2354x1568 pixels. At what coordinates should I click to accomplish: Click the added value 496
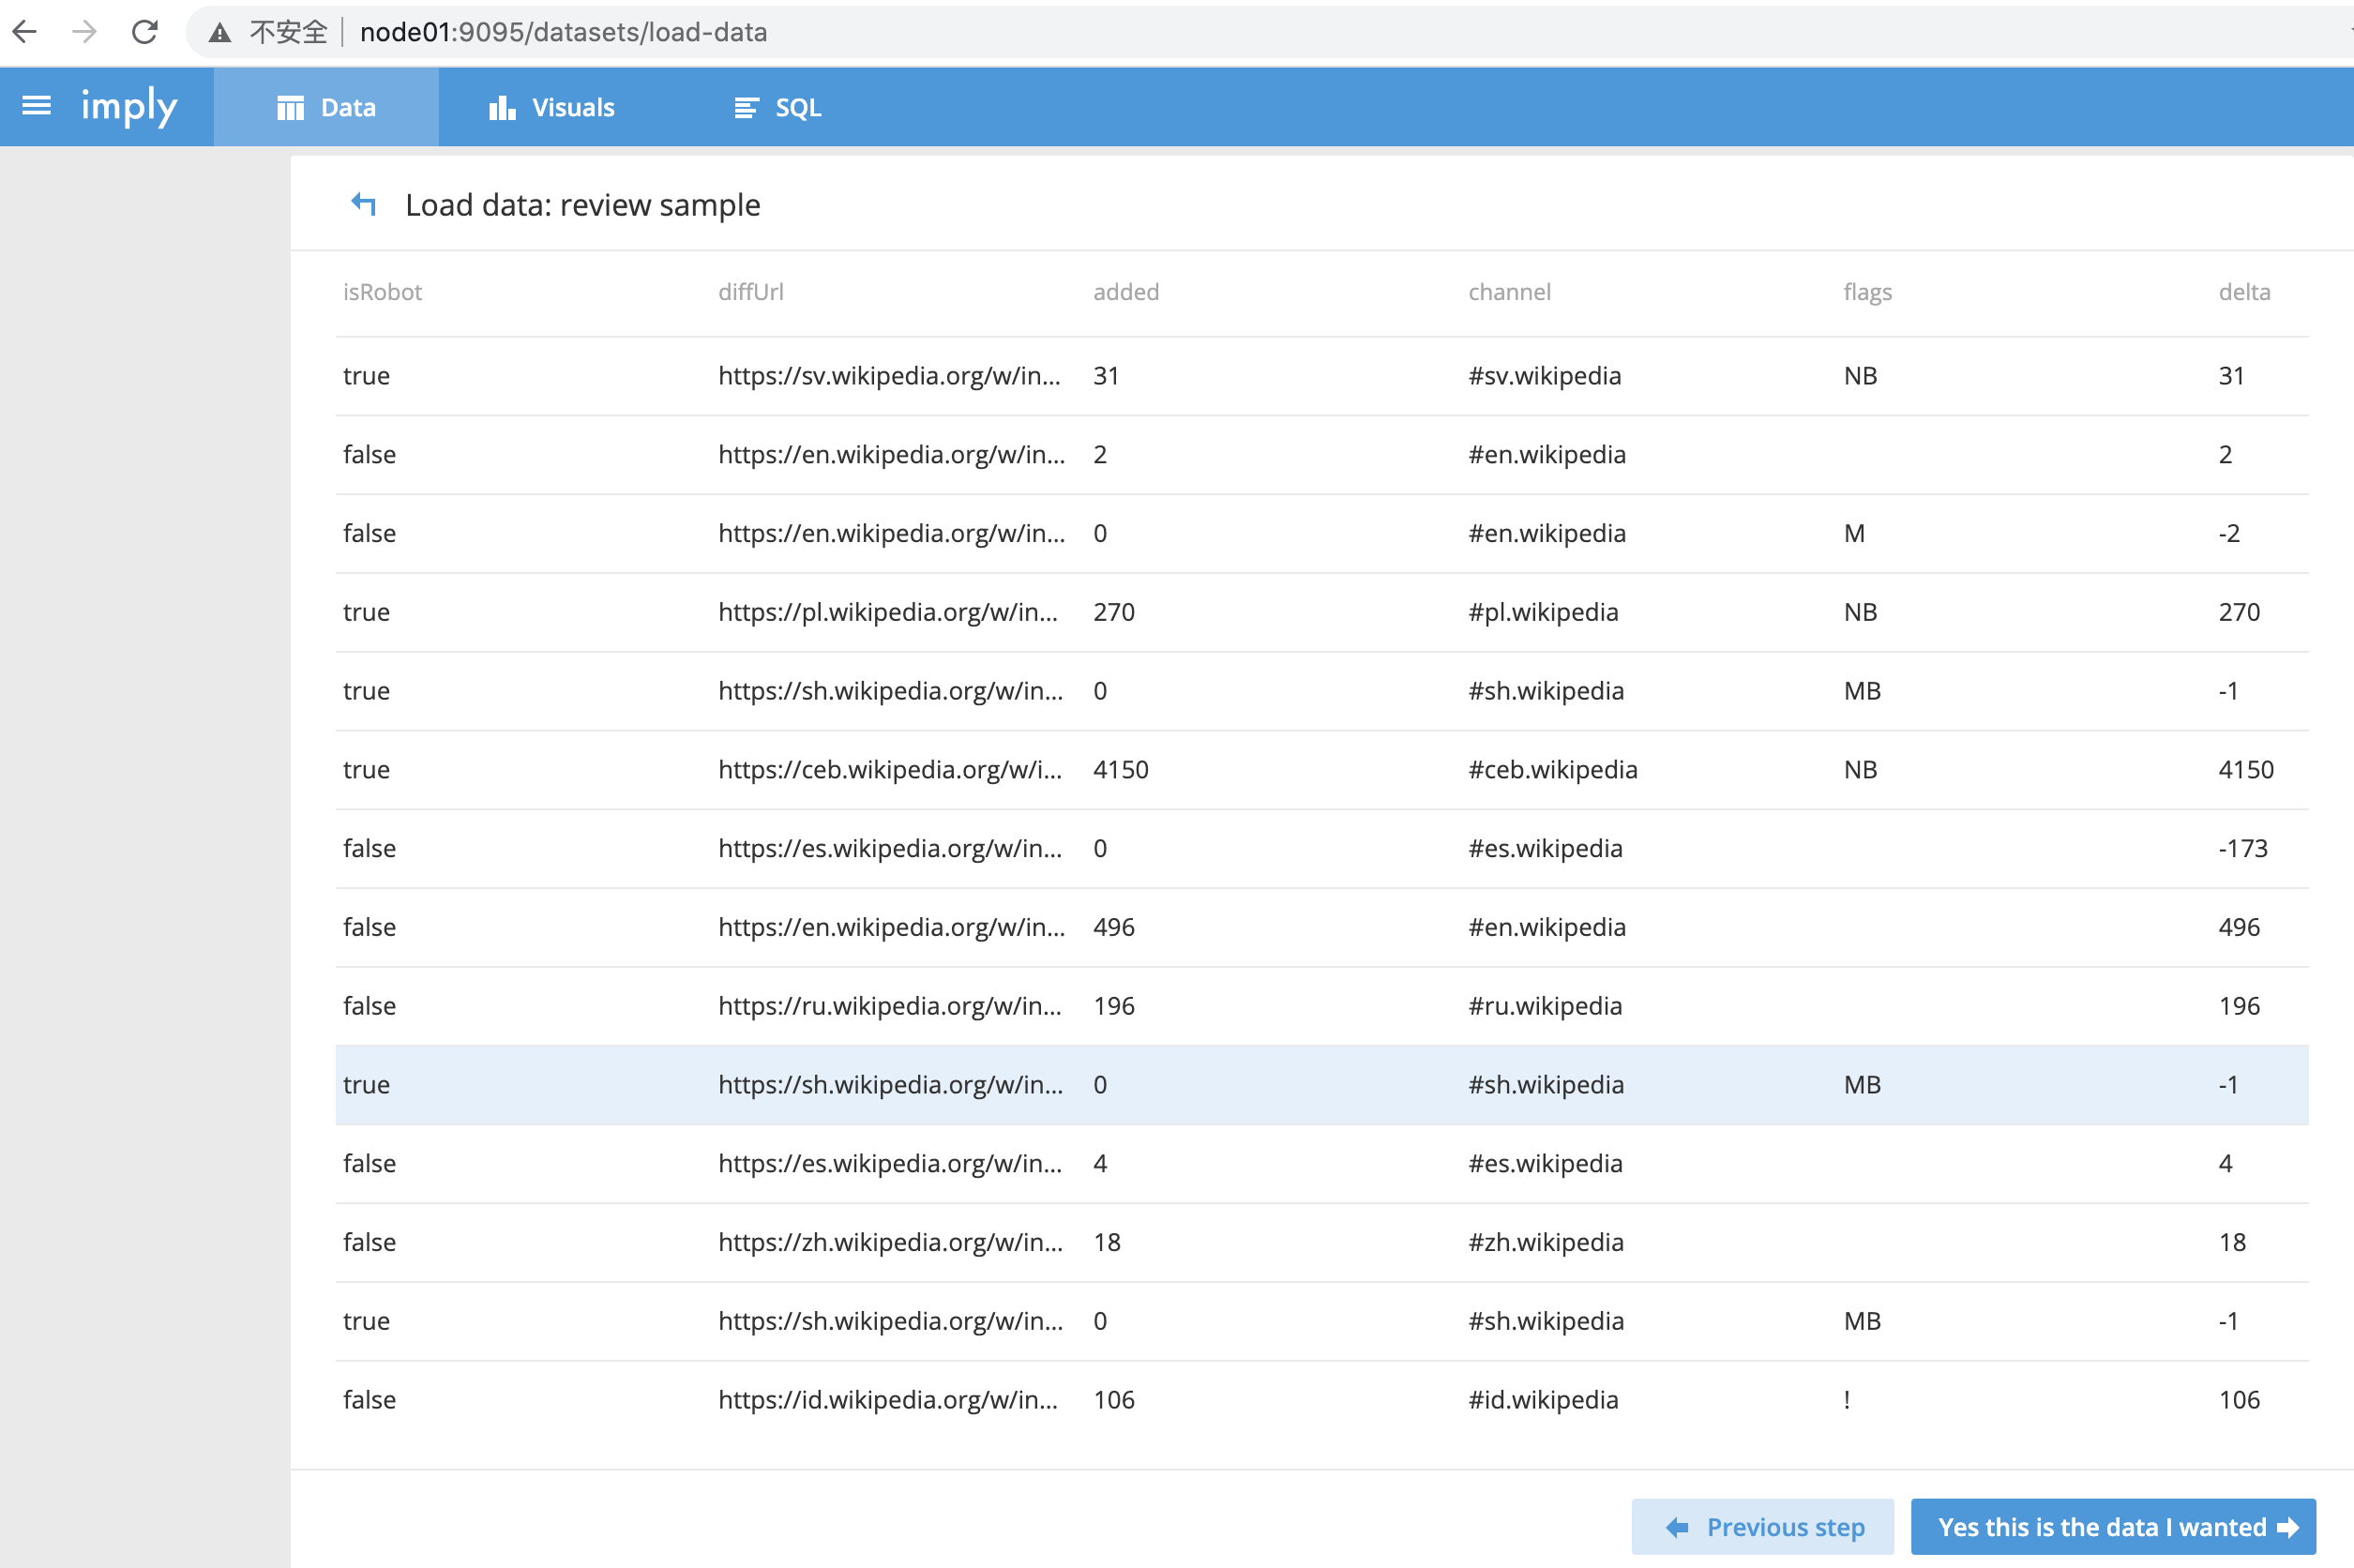click(1114, 927)
